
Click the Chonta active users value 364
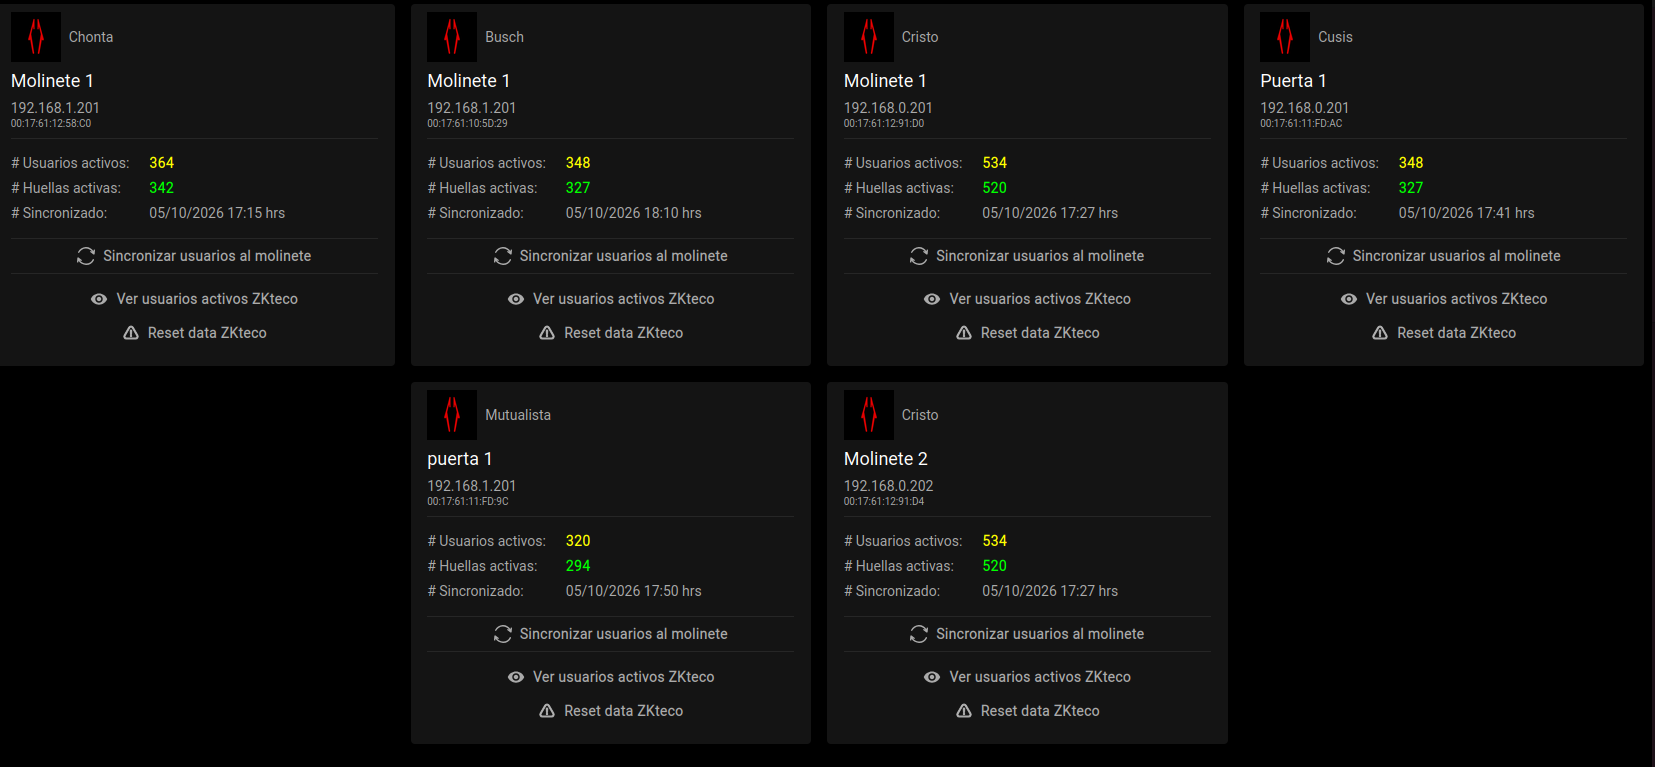[x=161, y=163]
